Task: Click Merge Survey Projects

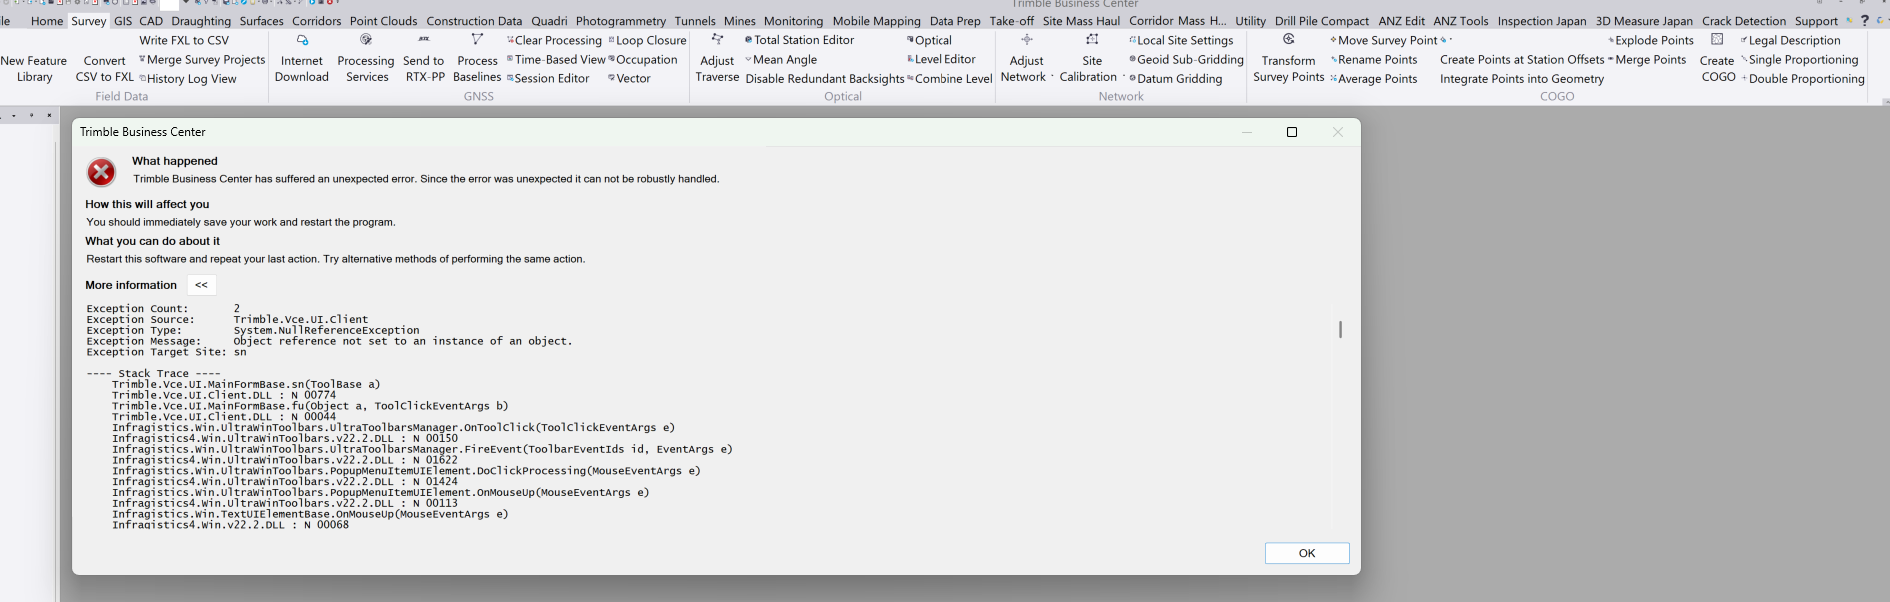Action: click(202, 60)
